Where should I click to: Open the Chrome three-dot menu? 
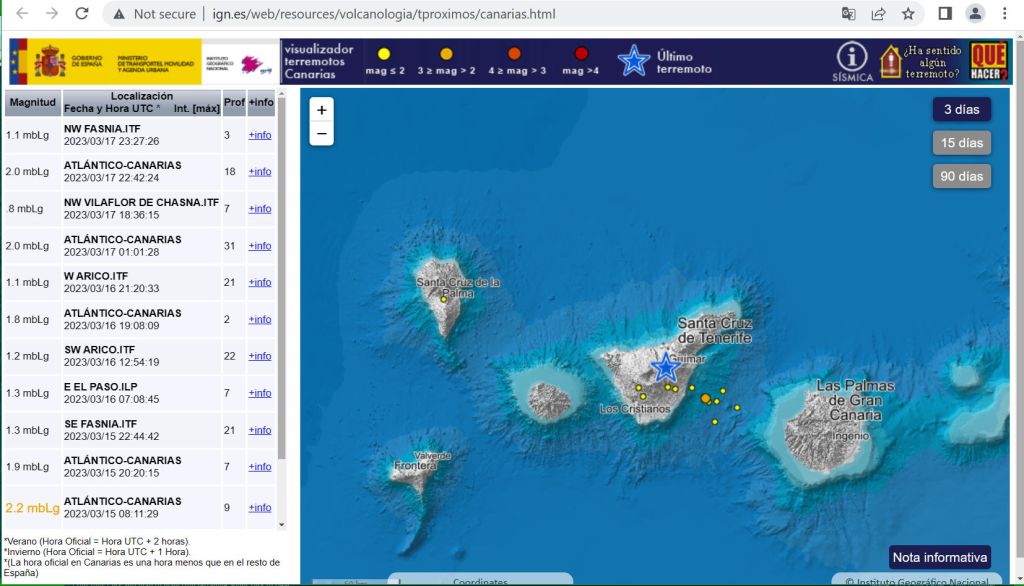tap(1004, 14)
